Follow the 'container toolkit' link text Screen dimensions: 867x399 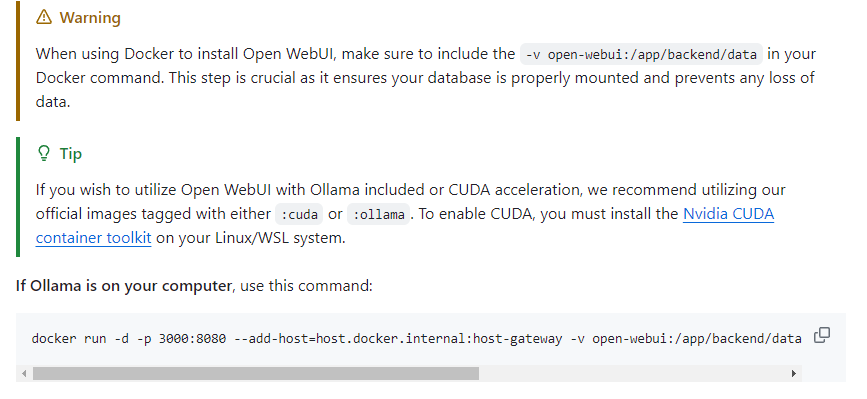pyautogui.click(x=93, y=238)
